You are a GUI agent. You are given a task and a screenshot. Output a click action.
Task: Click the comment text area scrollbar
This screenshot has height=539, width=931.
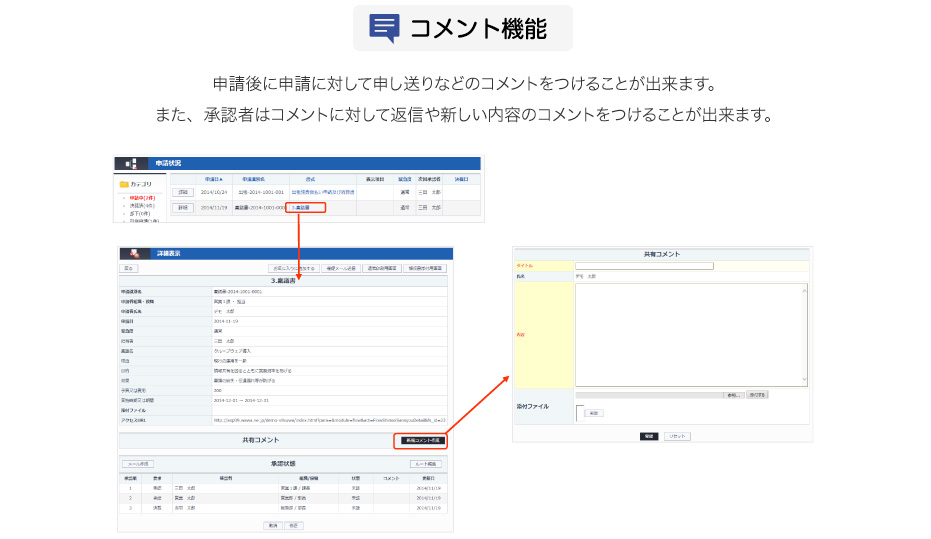coord(804,334)
